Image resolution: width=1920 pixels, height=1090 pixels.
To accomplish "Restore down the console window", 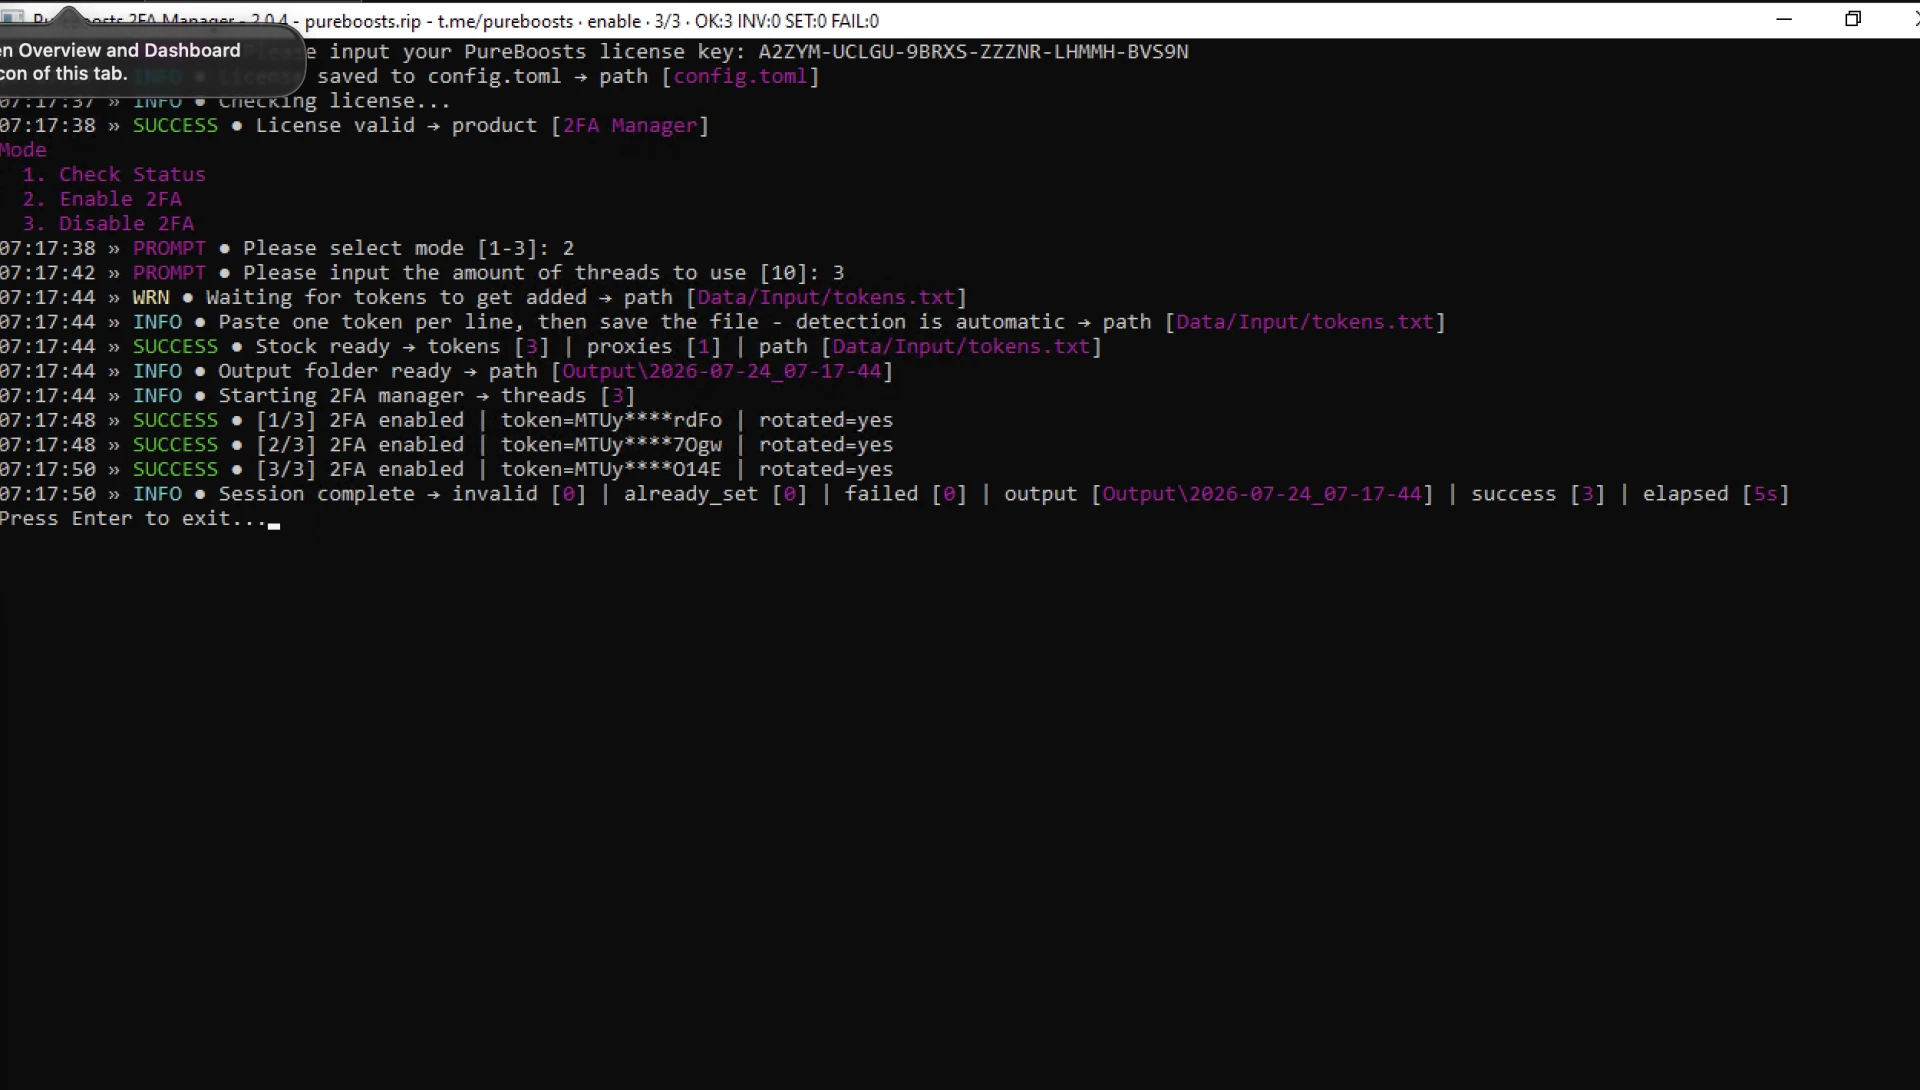I will (x=1853, y=19).
